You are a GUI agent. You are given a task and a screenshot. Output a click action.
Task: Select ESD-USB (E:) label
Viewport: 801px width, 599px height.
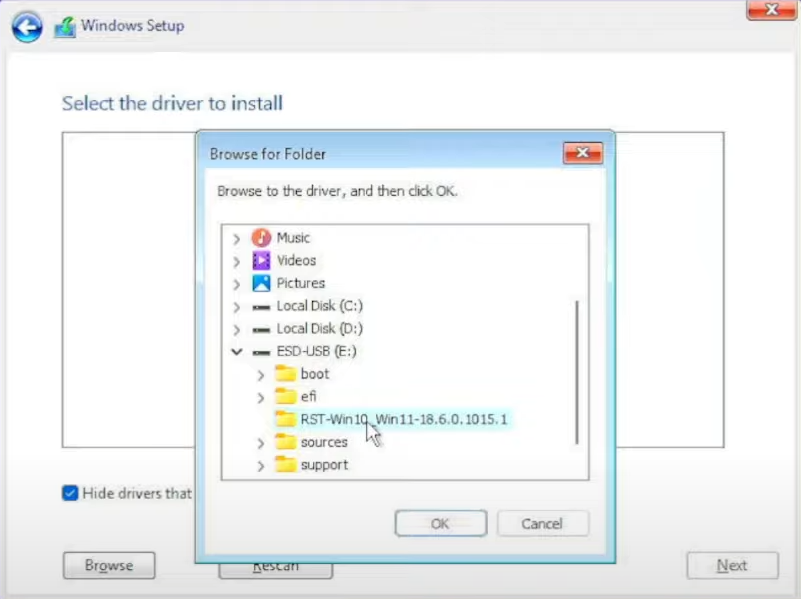tap(316, 351)
